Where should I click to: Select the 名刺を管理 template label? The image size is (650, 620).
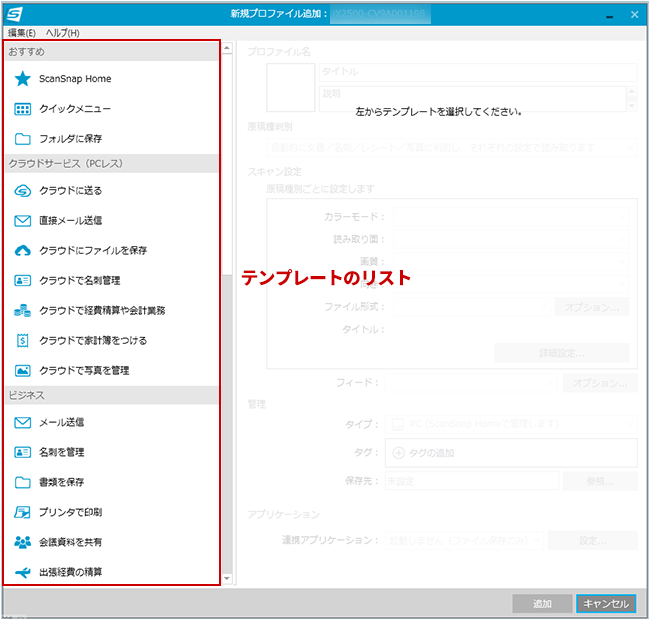(x=61, y=452)
